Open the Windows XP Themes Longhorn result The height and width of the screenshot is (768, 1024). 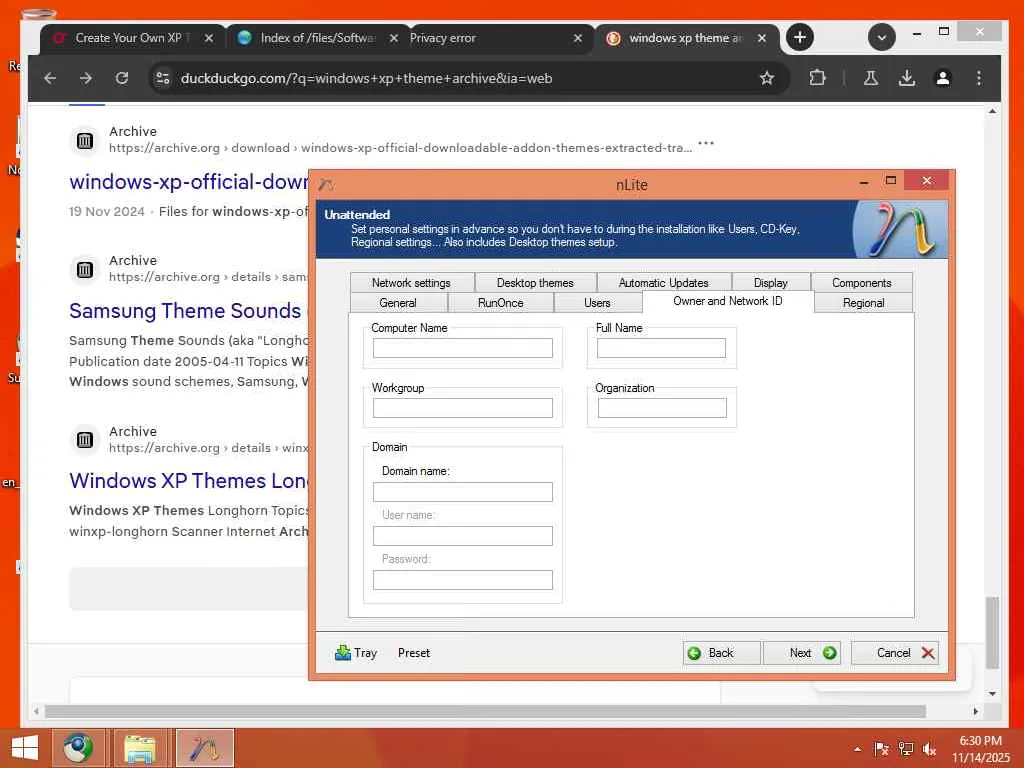coord(188,481)
